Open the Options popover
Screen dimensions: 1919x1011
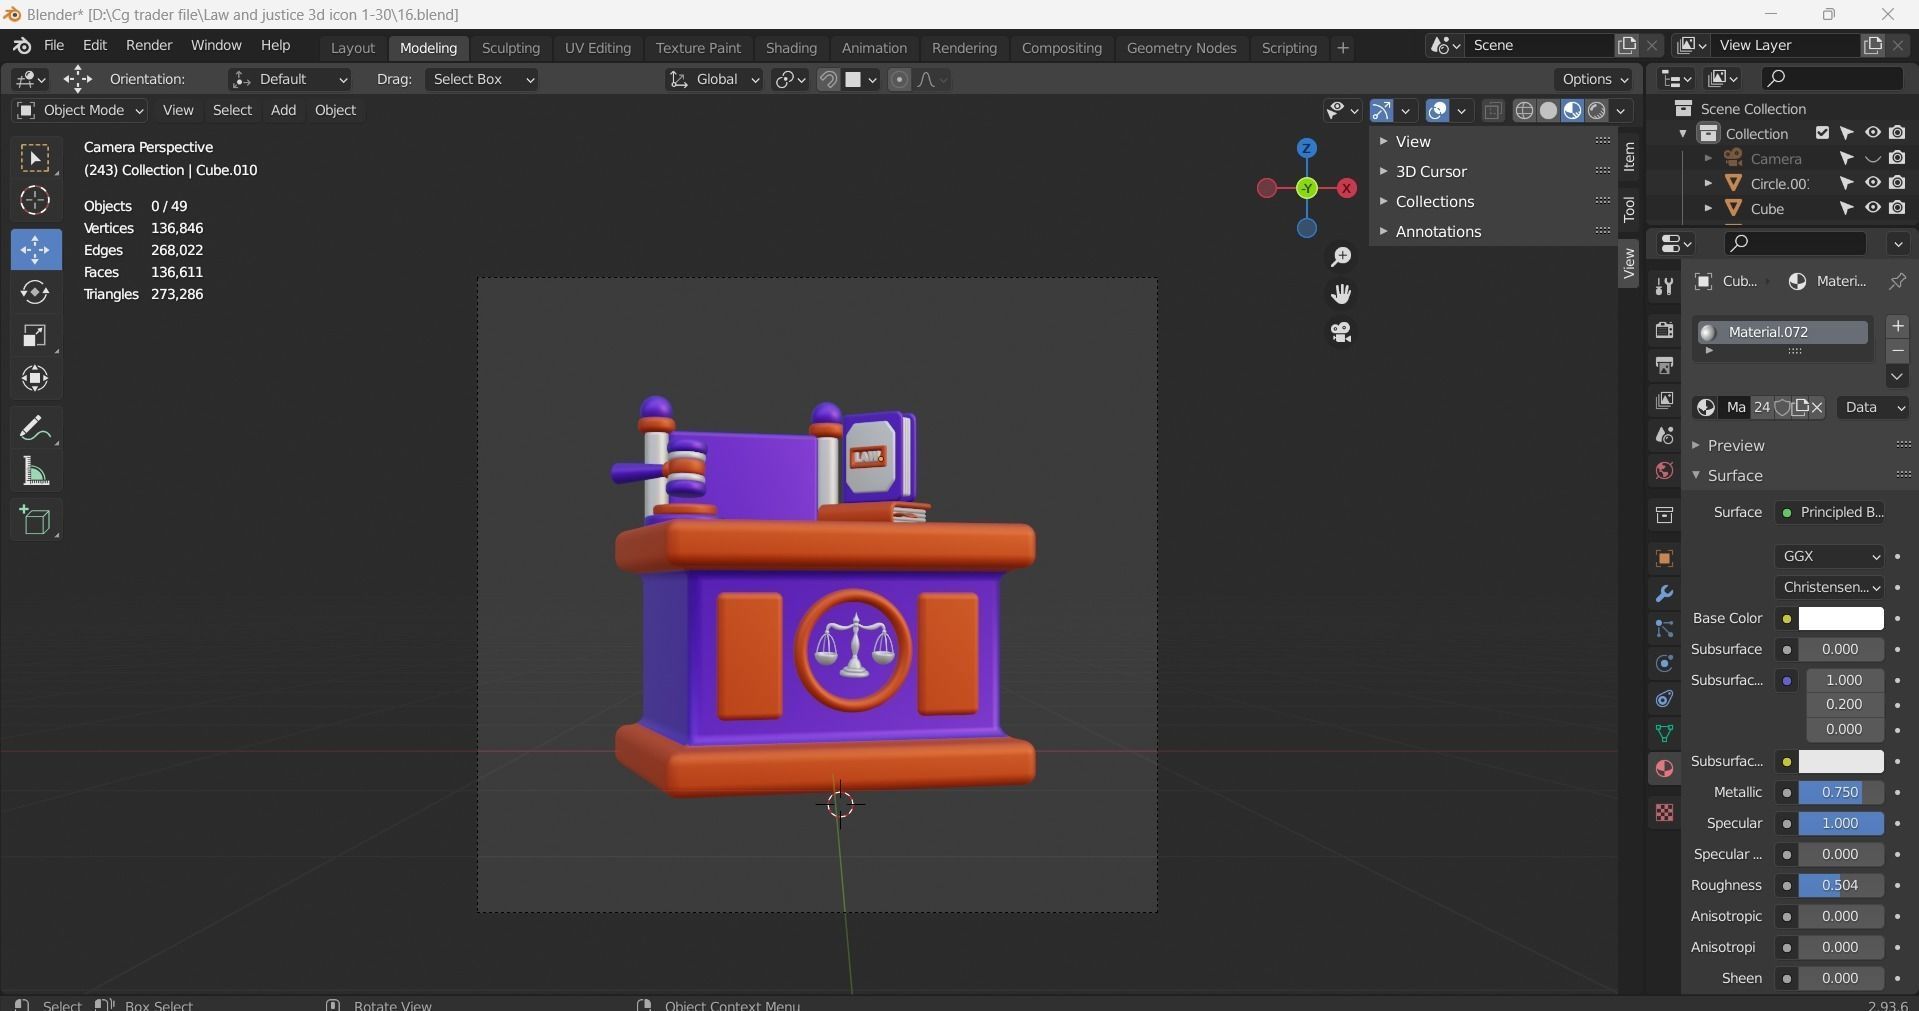pos(1595,79)
